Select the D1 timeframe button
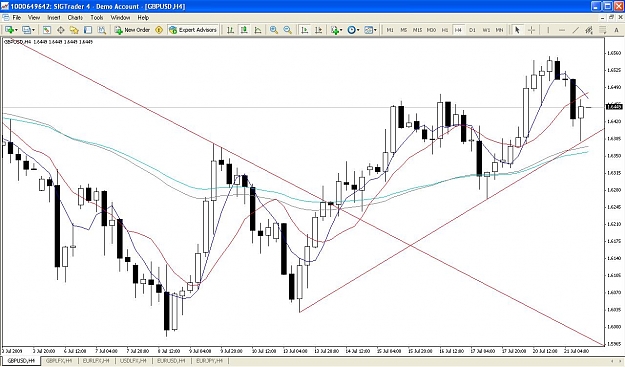This screenshot has height=367, width=625. [x=472, y=30]
